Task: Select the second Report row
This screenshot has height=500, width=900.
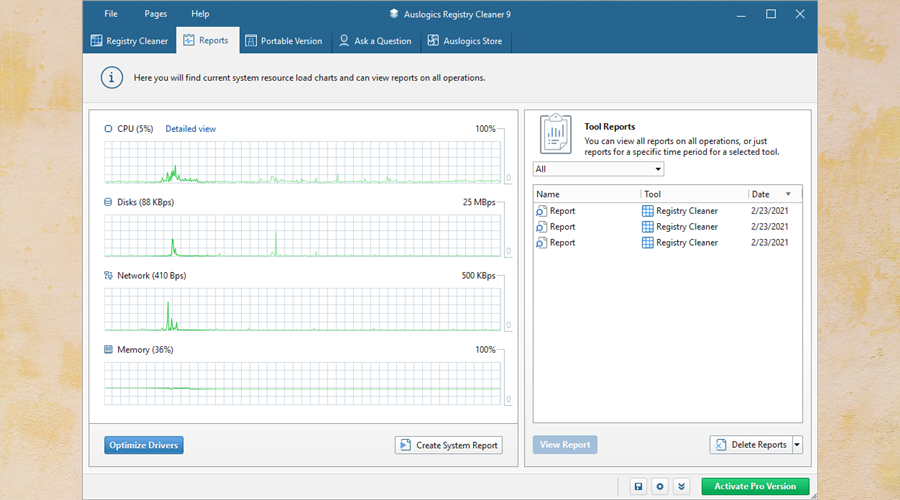Action: 562,227
